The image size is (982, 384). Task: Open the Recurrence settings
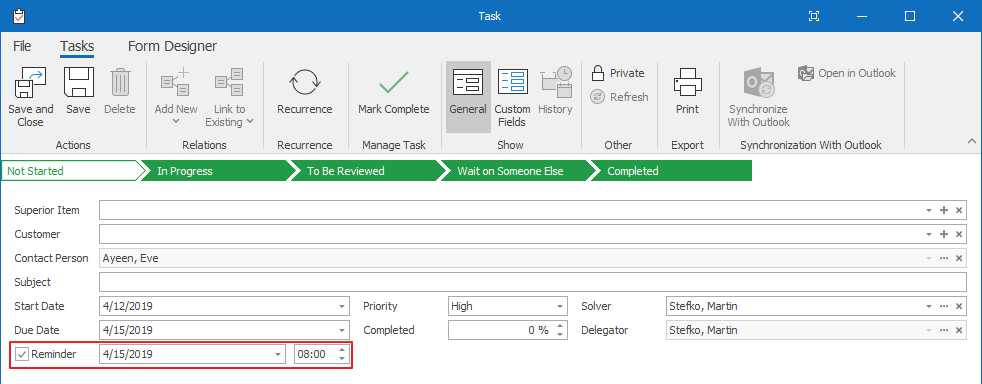[x=305, y=92]
